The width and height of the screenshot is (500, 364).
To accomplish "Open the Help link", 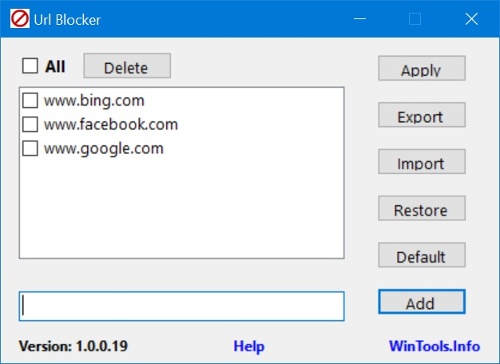I will coord(249,346).
